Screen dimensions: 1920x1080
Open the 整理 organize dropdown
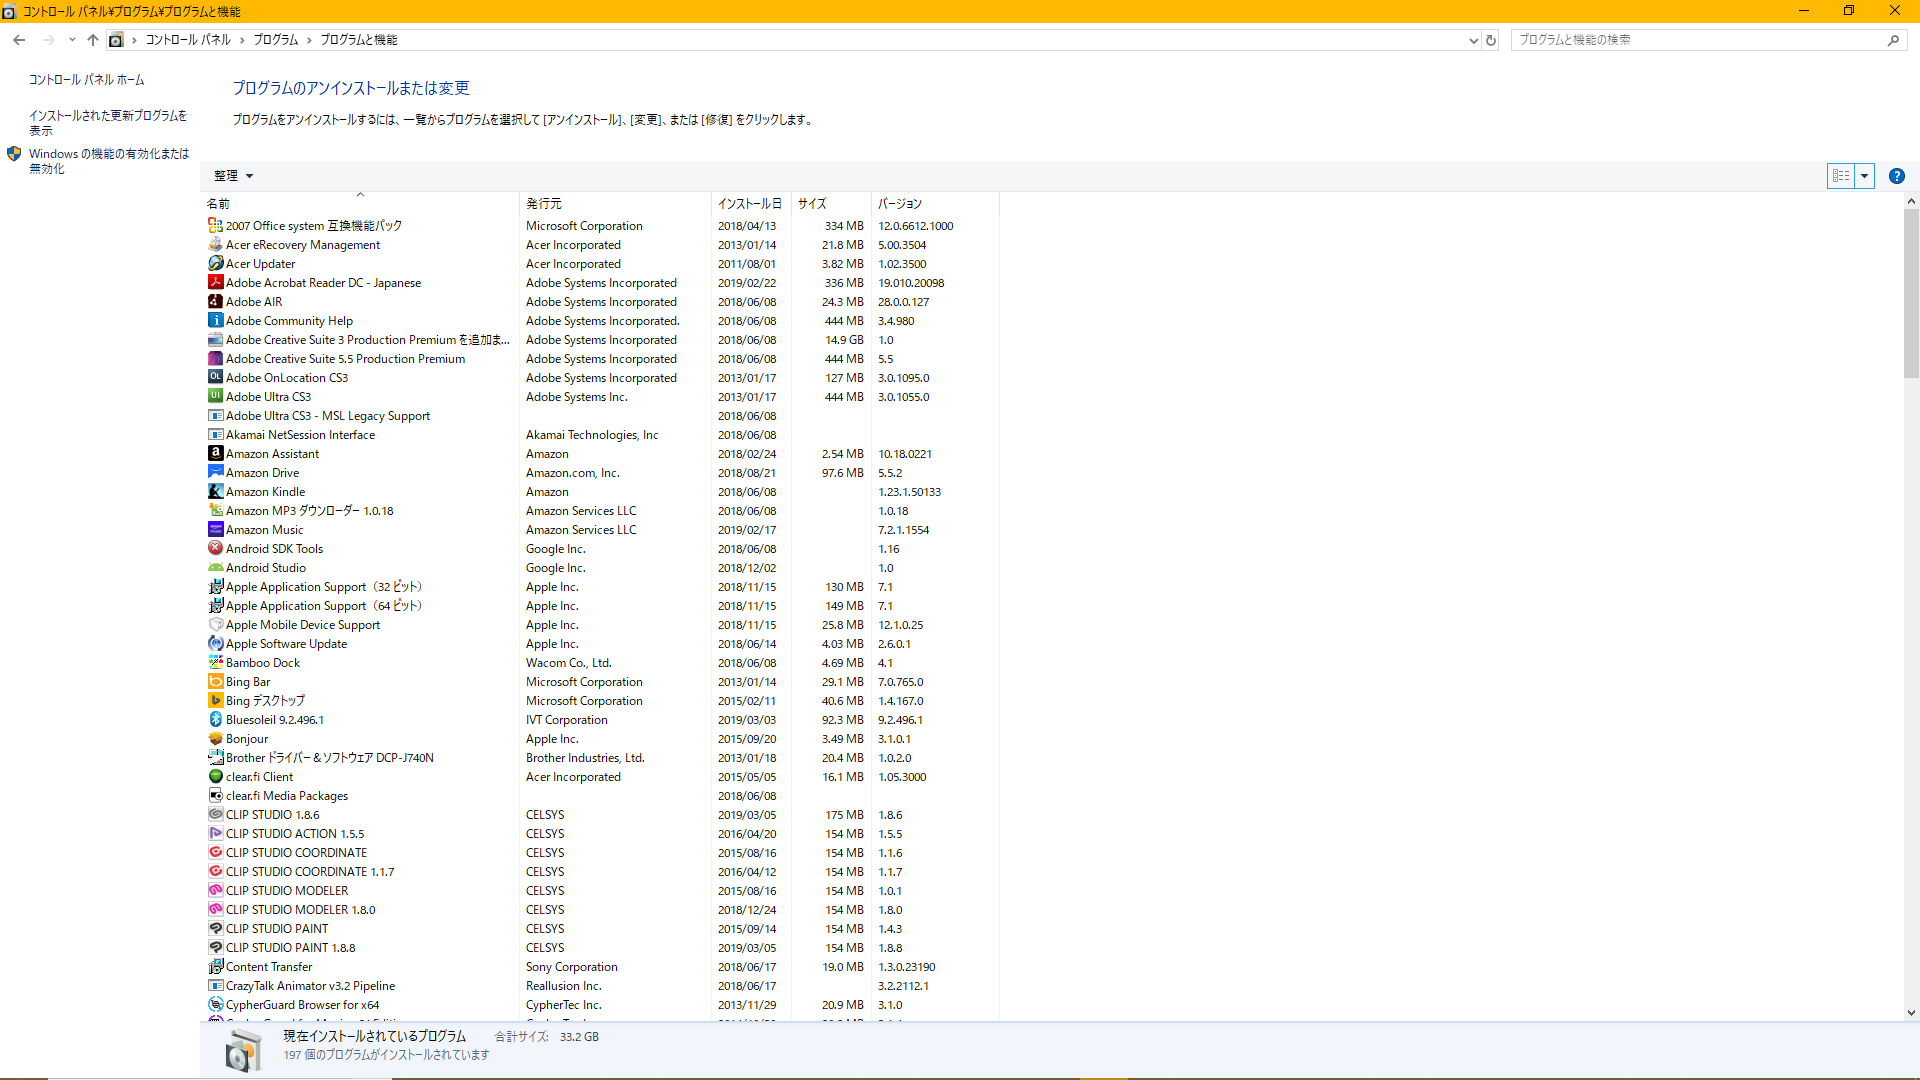(x=233, y=176)
